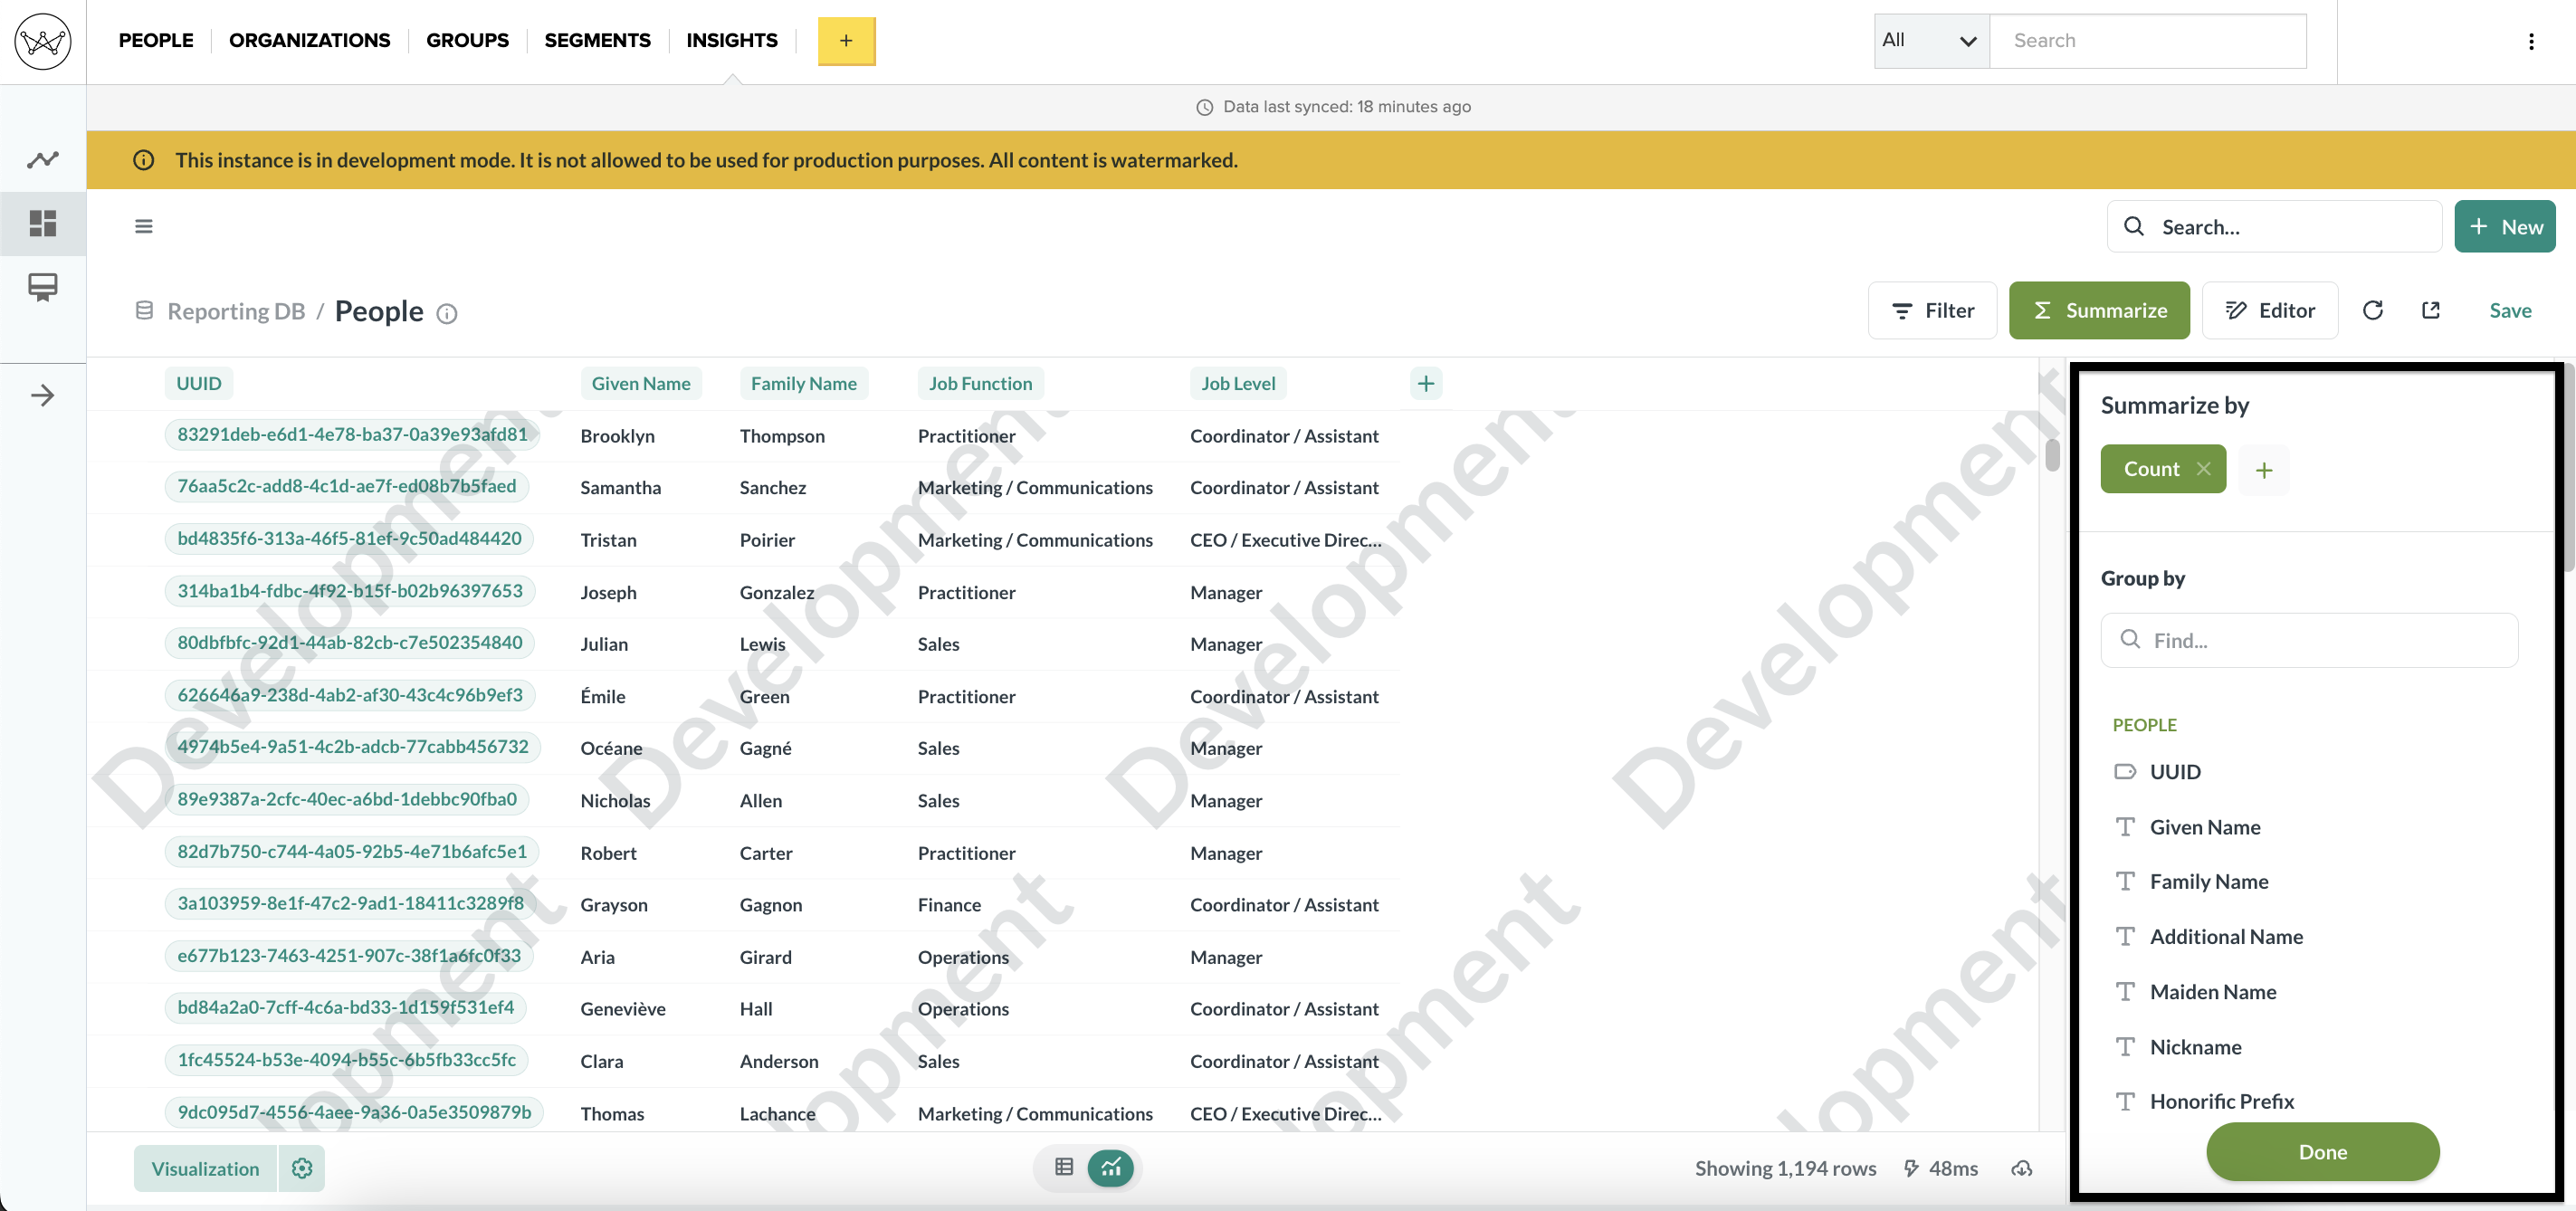Focus the Search... box beside New
The height and width of the screenshot is (1211, 2576).
[x=2274, y=227]
